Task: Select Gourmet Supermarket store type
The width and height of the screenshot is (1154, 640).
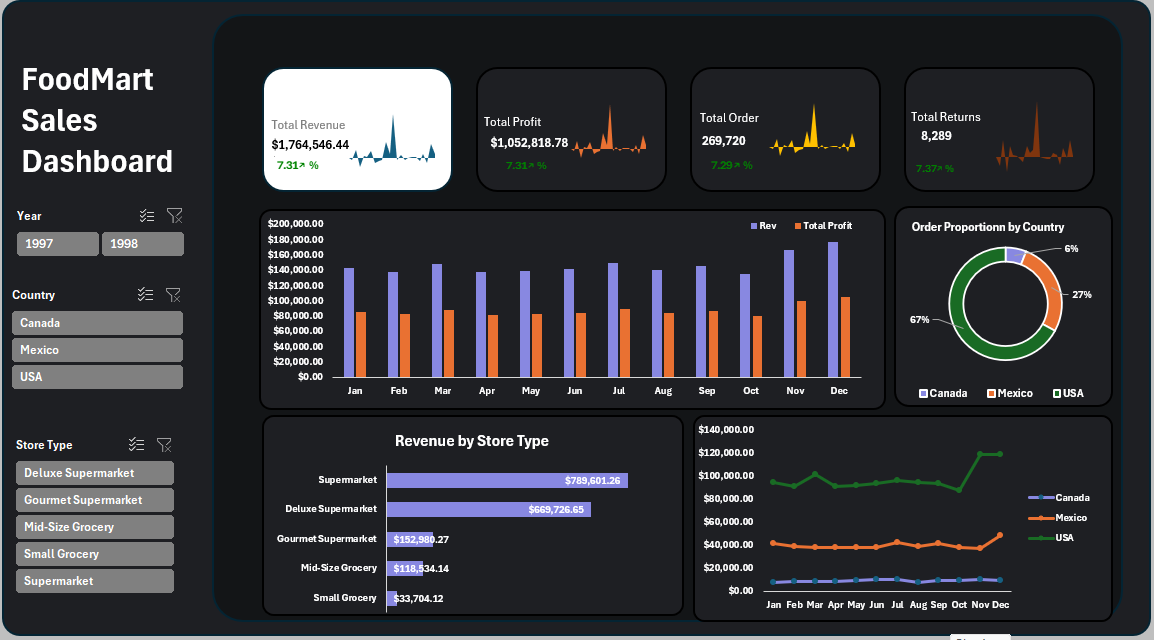Action: (x=95, y=500)
